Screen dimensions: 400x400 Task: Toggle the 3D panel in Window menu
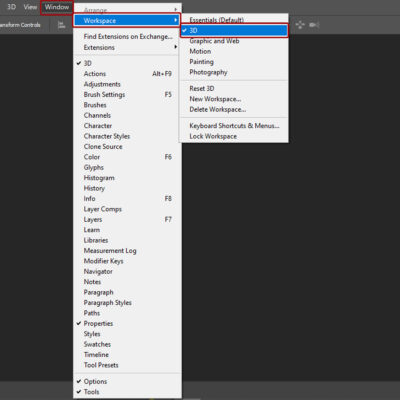pos(127,63)
